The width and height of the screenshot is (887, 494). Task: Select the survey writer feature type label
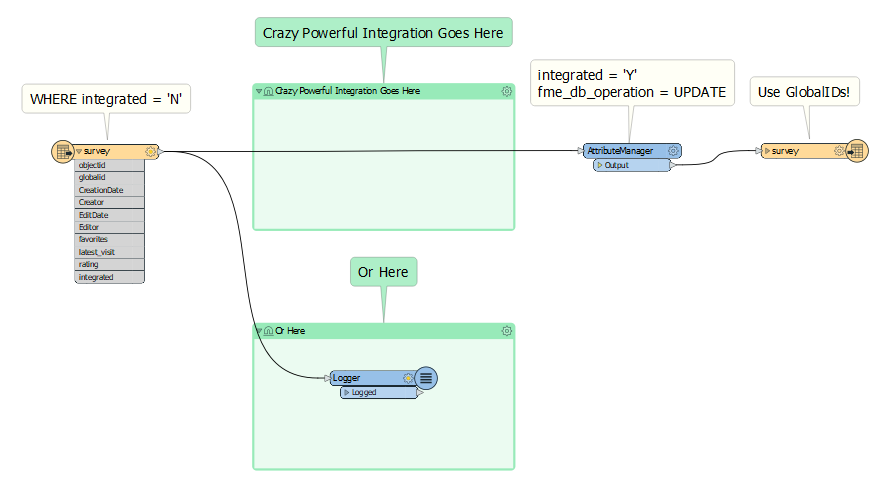click(785, 151)
